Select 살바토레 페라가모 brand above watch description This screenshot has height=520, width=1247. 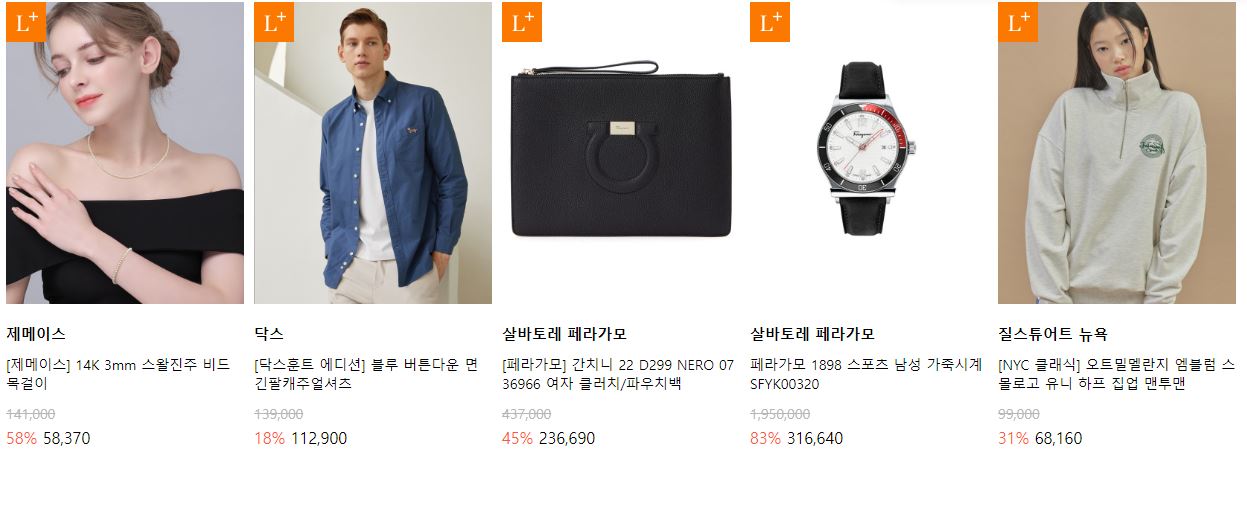coord(812,334)
